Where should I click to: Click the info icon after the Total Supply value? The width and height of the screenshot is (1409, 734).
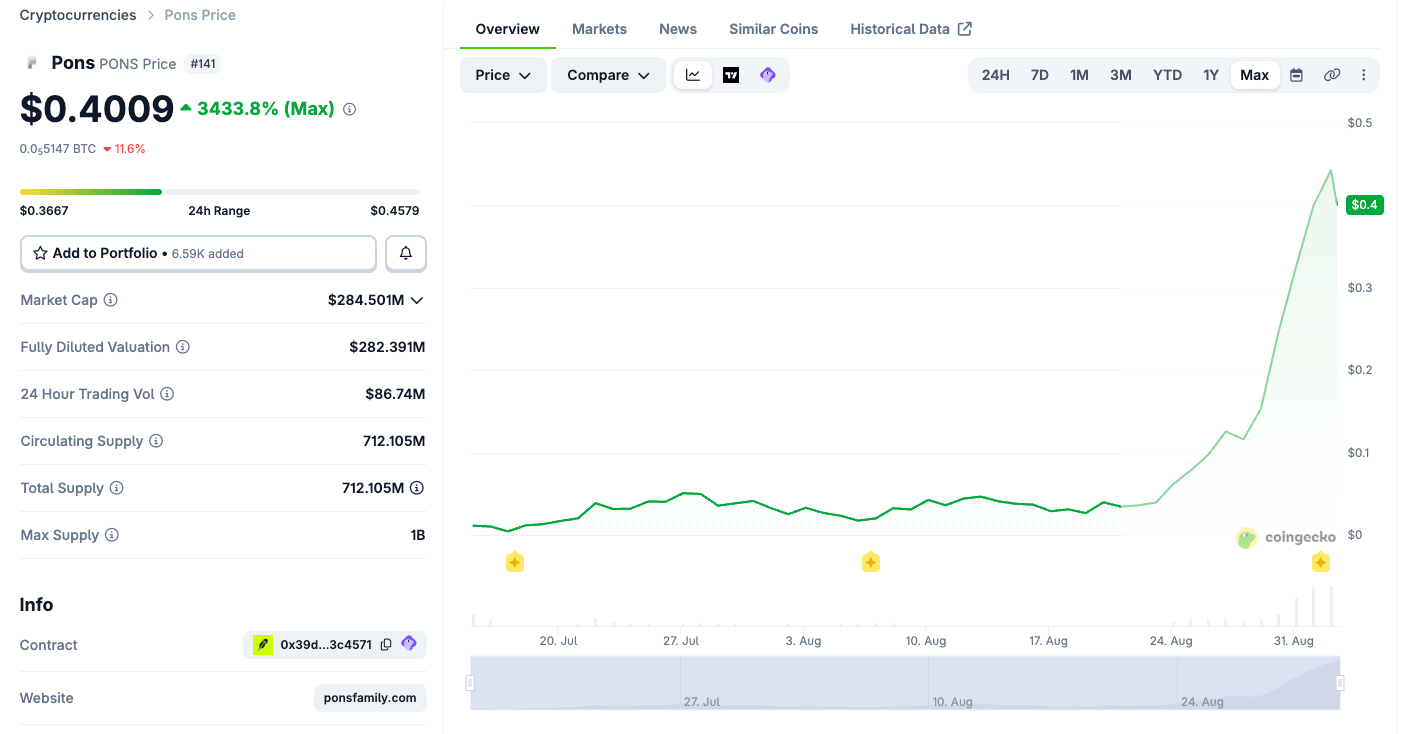[x=417, y=488]
